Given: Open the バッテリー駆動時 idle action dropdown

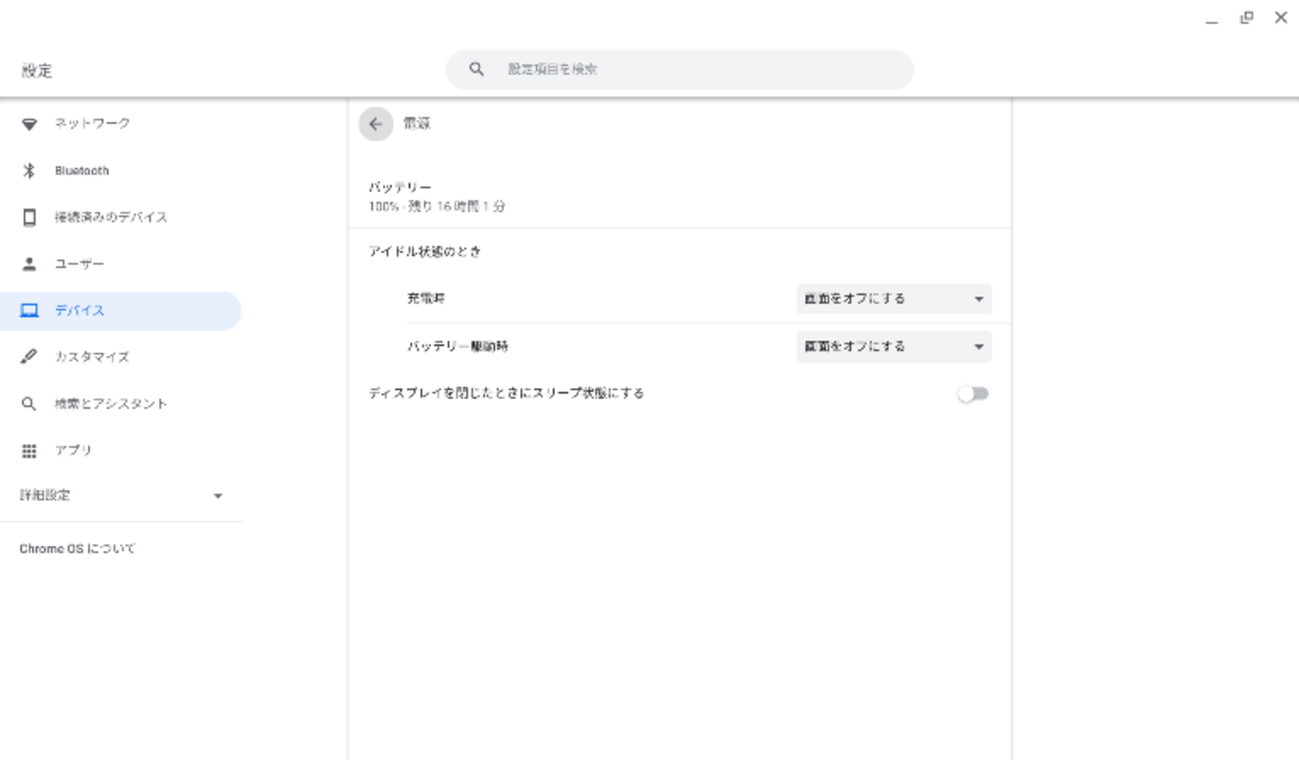Looking at the screenshot, I should 893,347.
